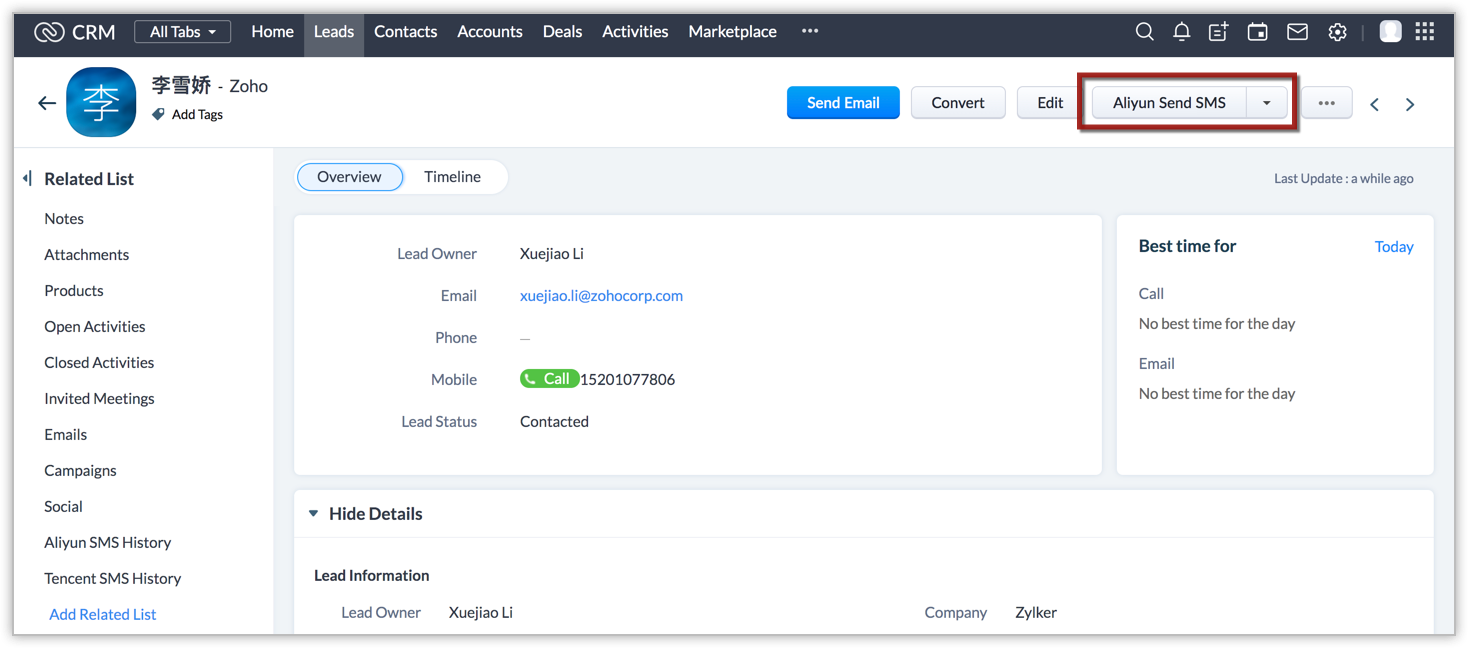Open the Marketplace tab
This screenshot has width=1468, height=648.
[732, 32]
